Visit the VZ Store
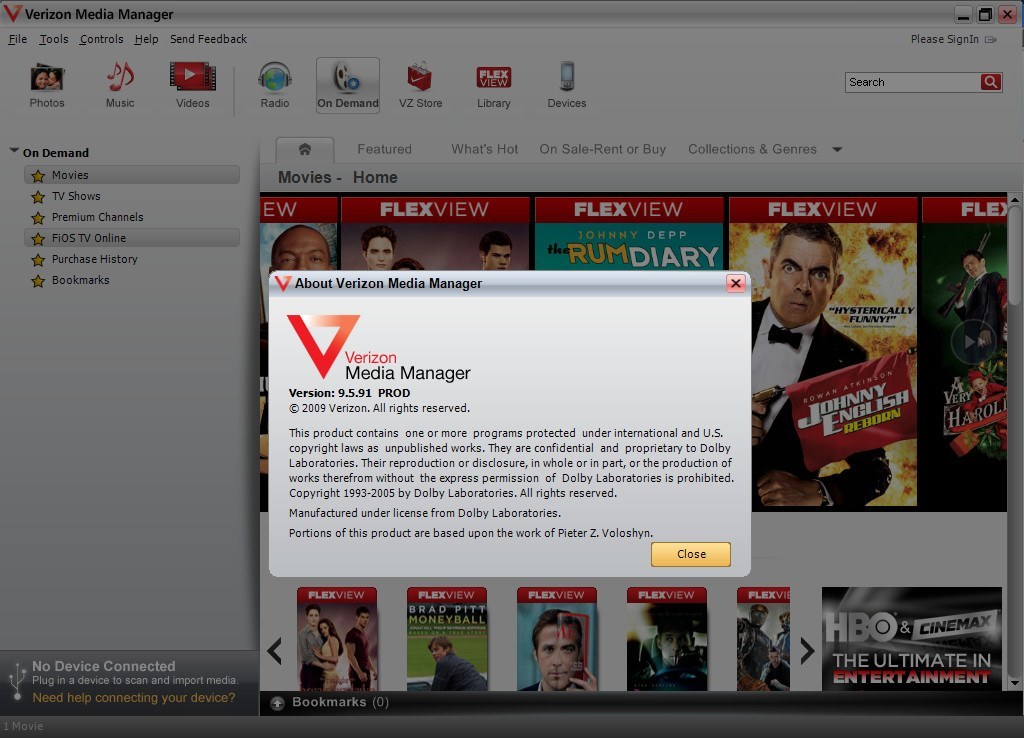This screenshot has height=738, width=1024. point(420,84)
